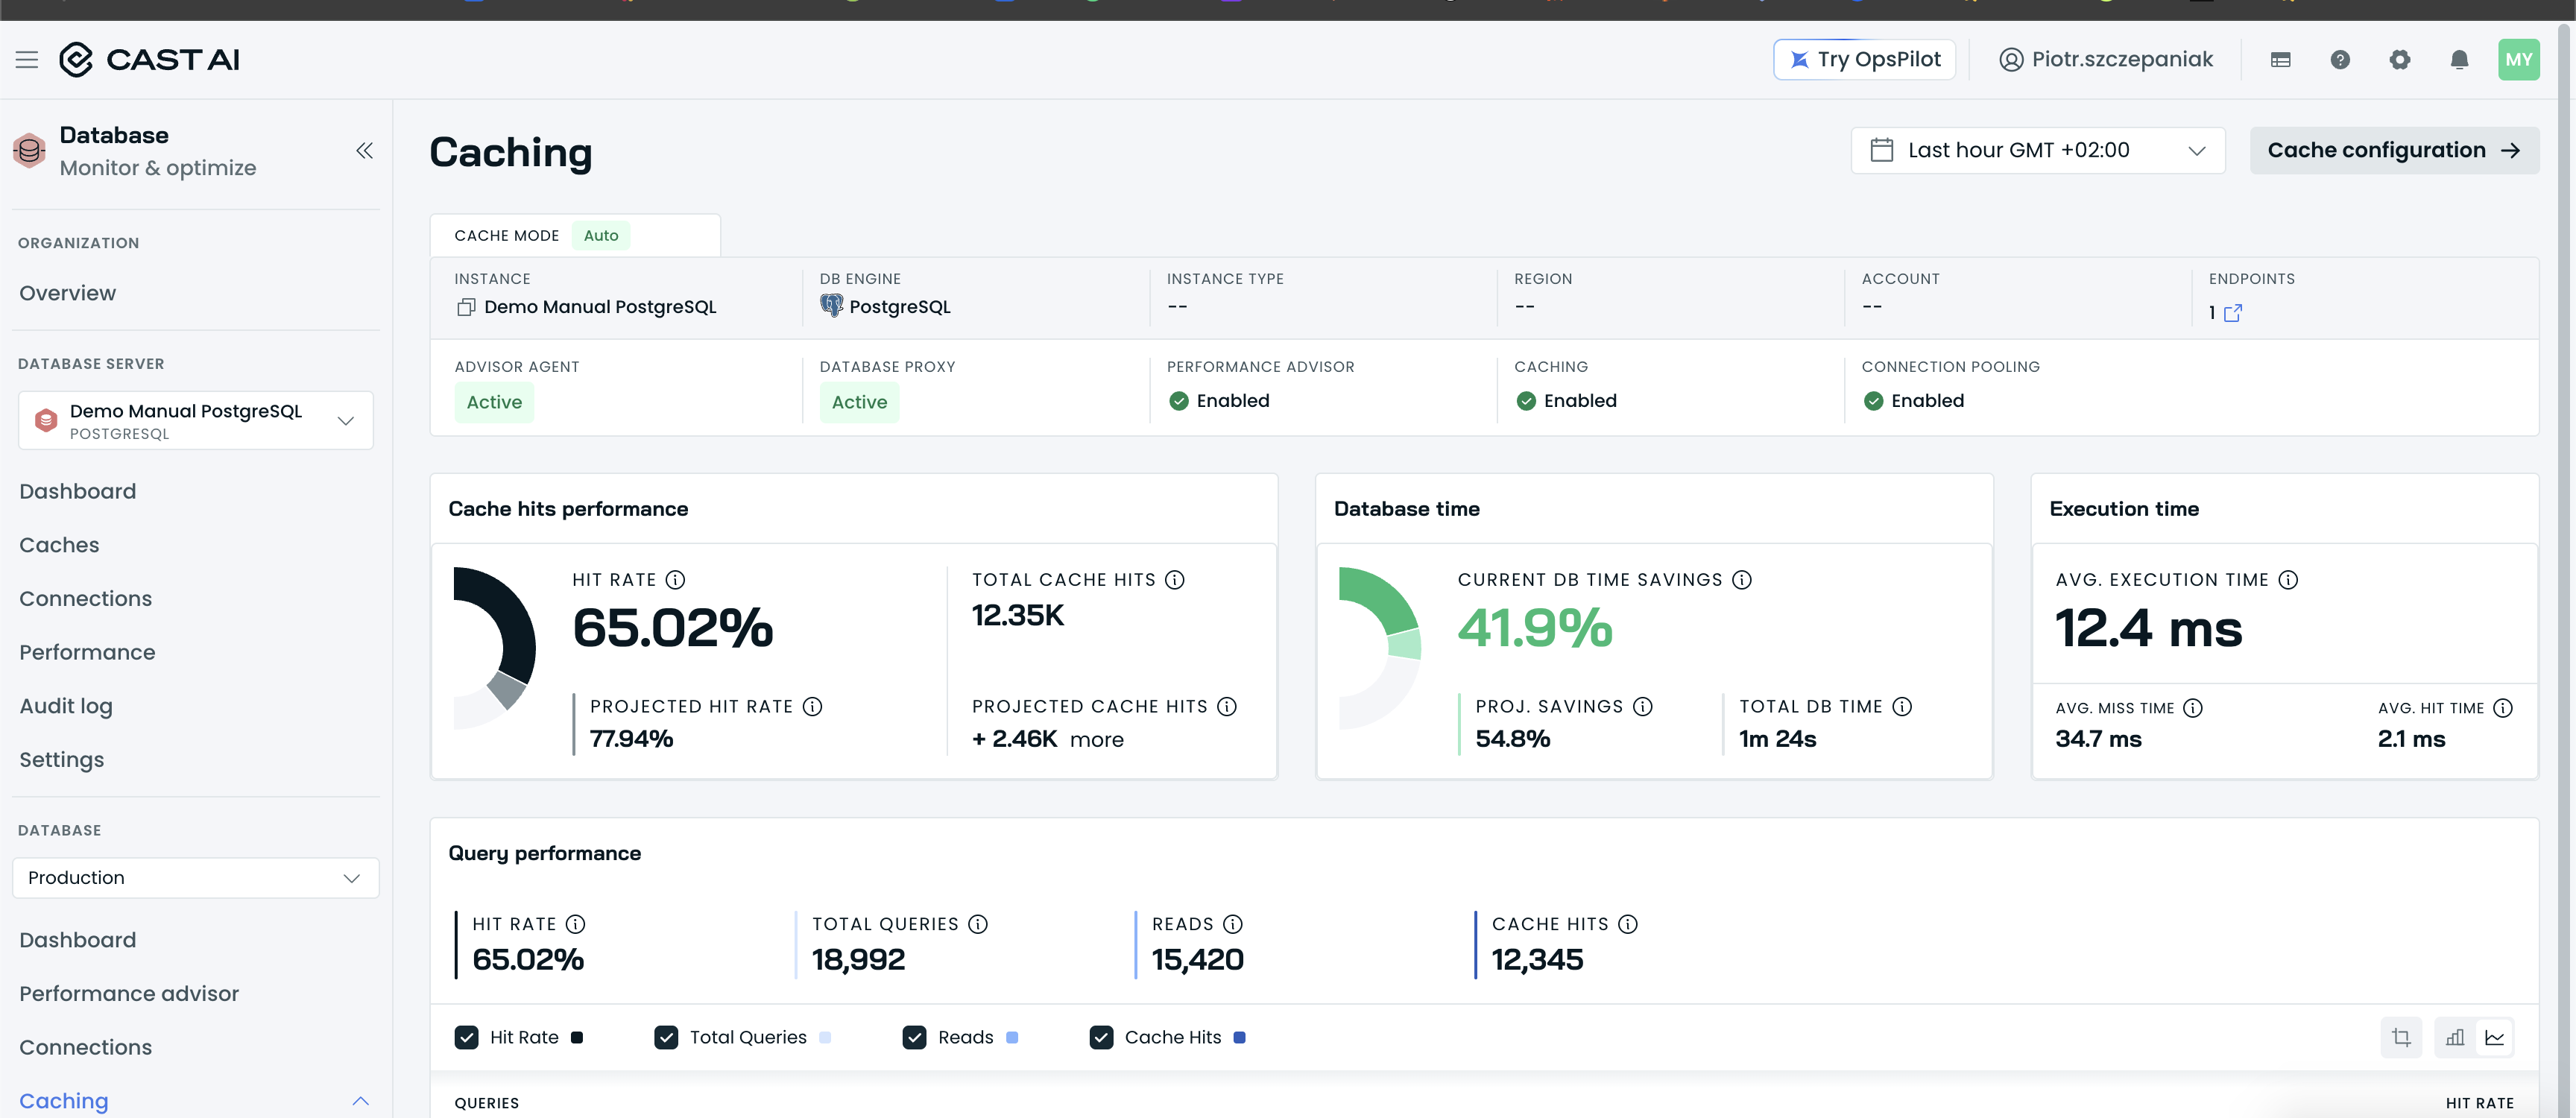Open the server Dashboard page
This screenshot has height=1118, width=2576.
(x=78, y=492)
